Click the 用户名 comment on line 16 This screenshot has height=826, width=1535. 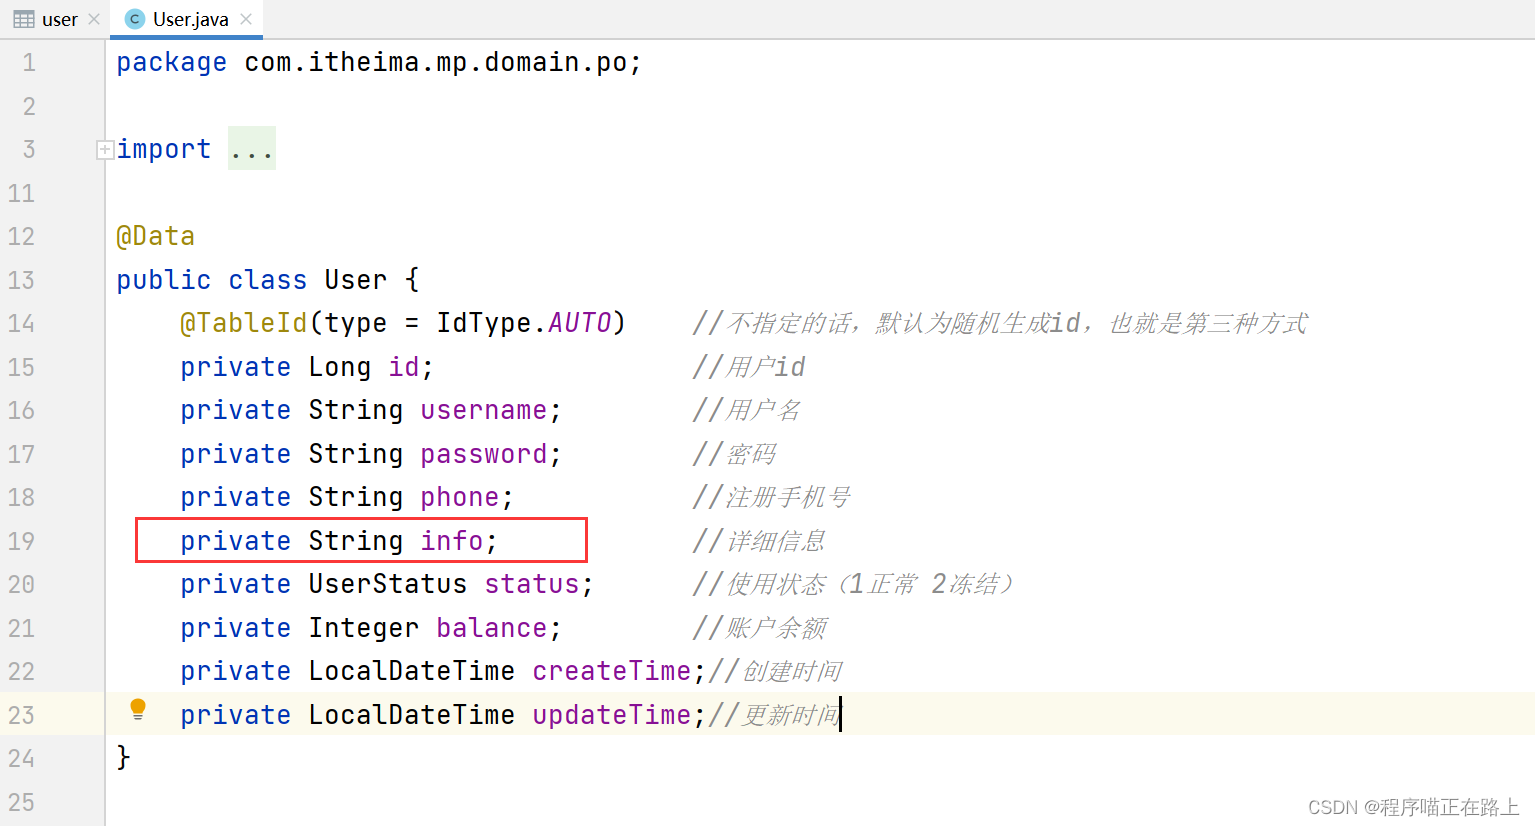point(746,410)
